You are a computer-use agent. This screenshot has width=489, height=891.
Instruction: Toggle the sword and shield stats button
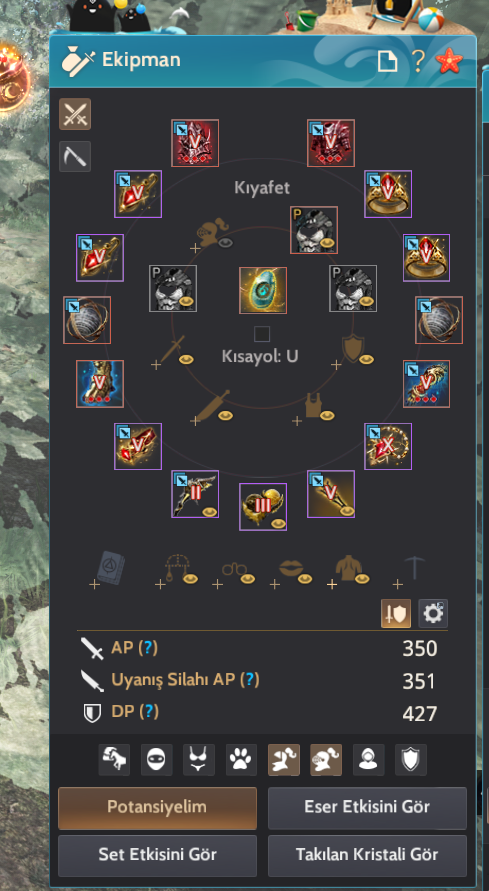(x=396, y=614)
